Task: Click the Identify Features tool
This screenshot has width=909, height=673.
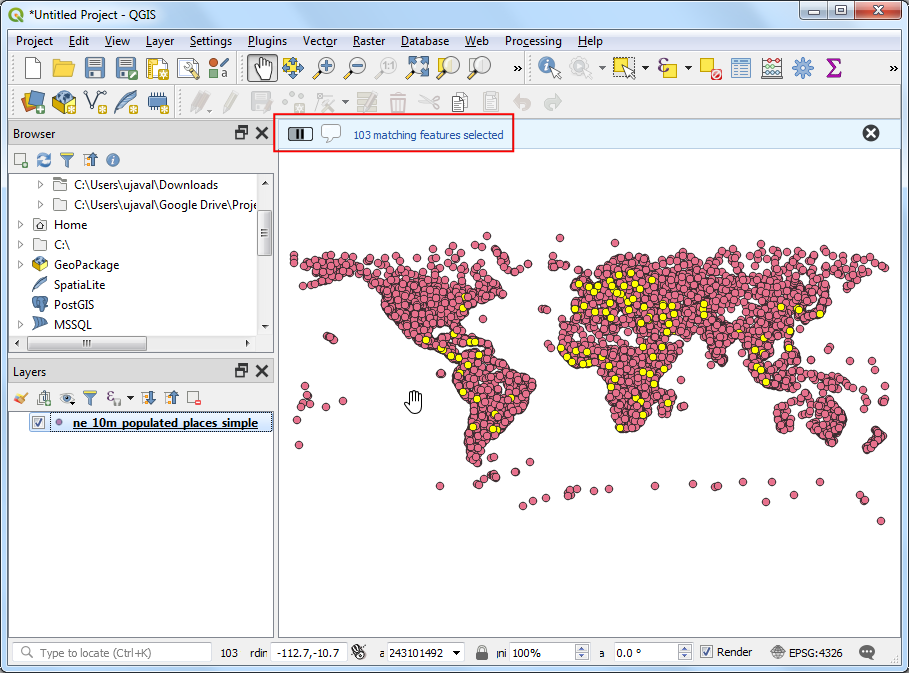Action: [x=549, y=68]
